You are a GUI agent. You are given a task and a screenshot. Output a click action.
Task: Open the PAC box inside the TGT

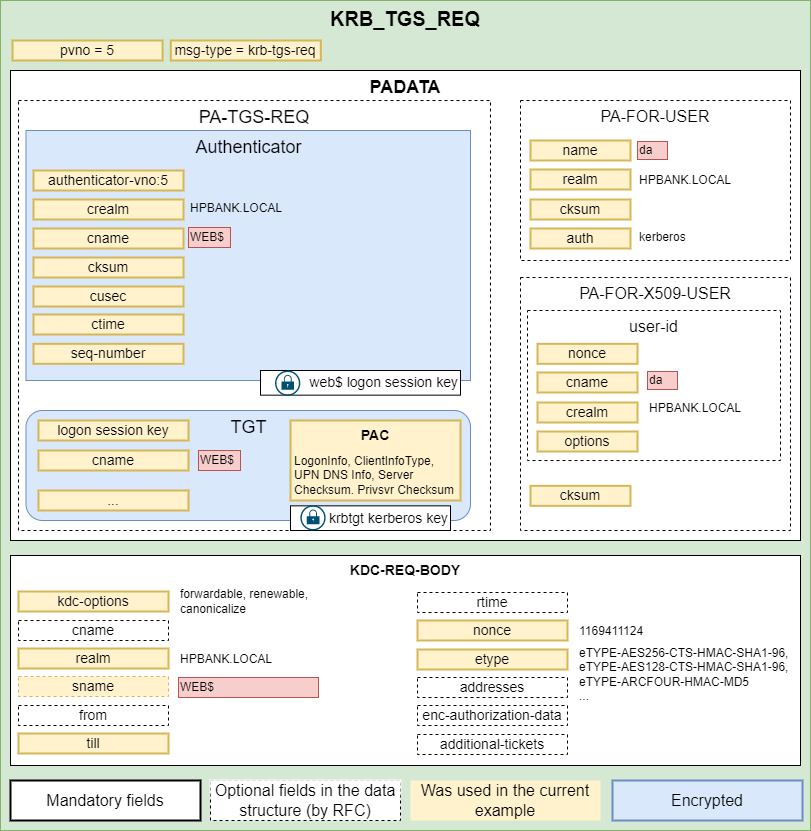(x=375, y=460)
